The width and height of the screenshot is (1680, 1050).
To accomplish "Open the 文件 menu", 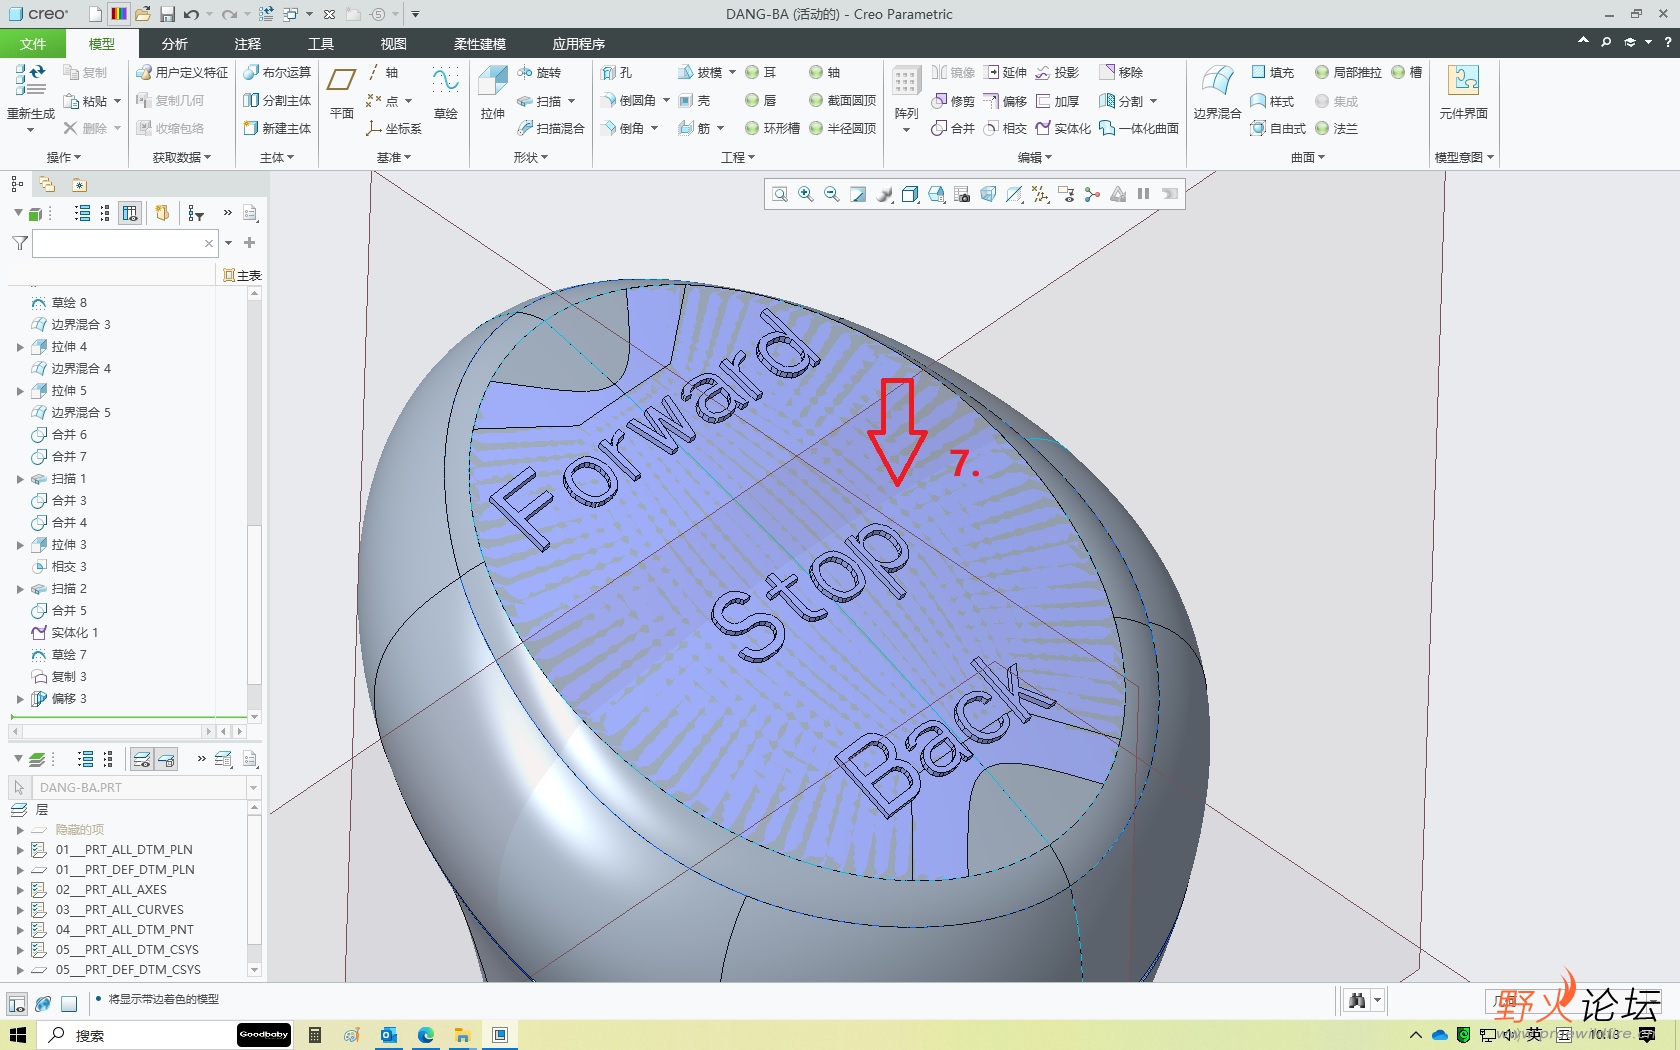I will pos(33,44).
